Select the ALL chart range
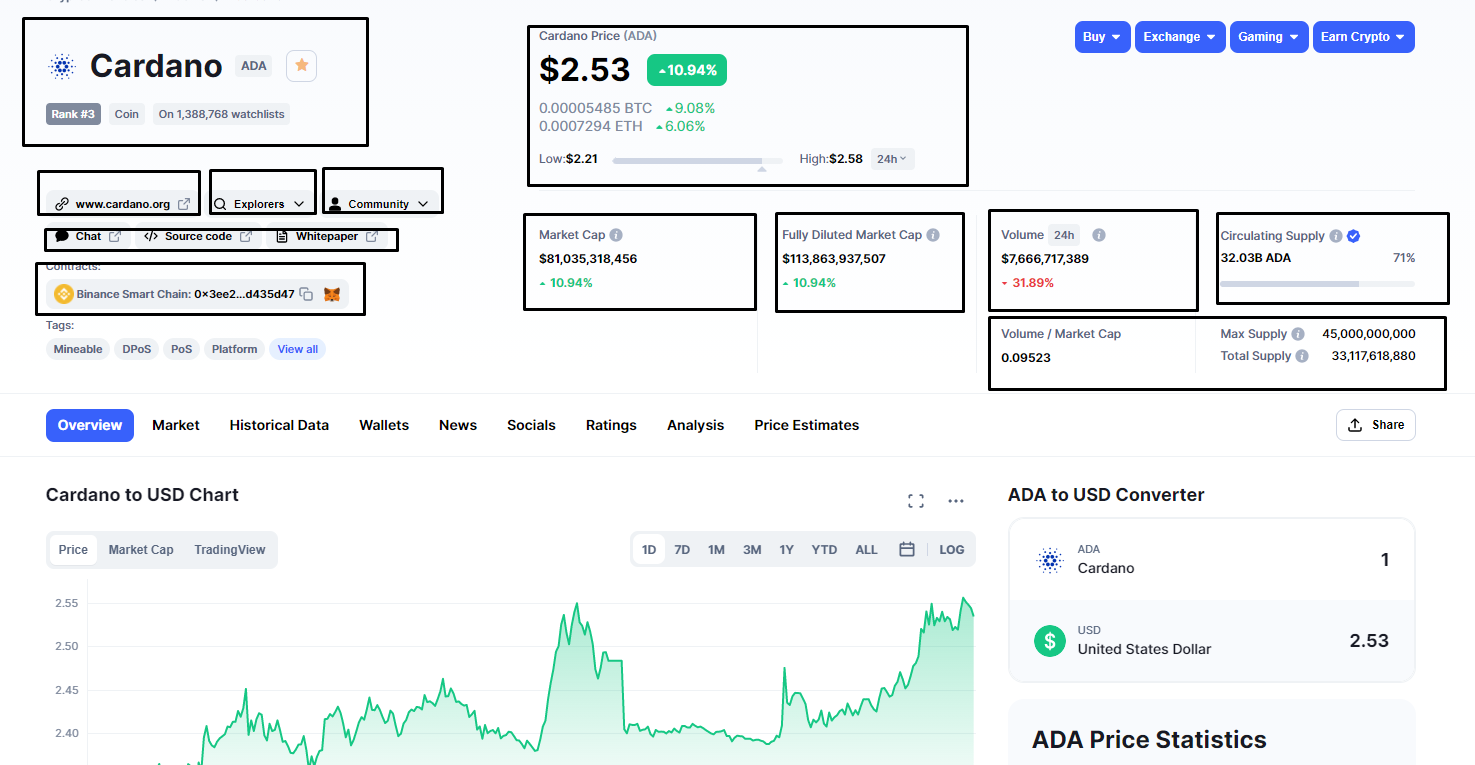 (x=866, y=549)
